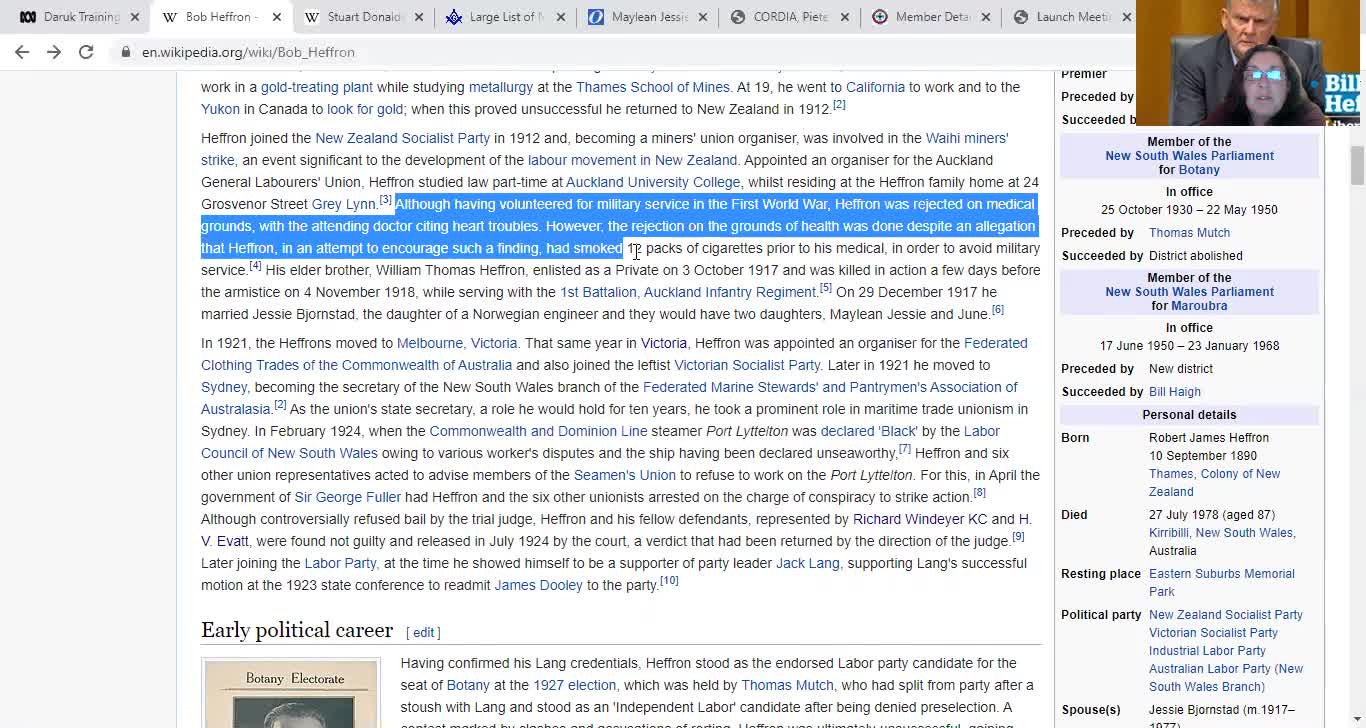Open the Waihi miners' strike link

click(x=967, y=138)
